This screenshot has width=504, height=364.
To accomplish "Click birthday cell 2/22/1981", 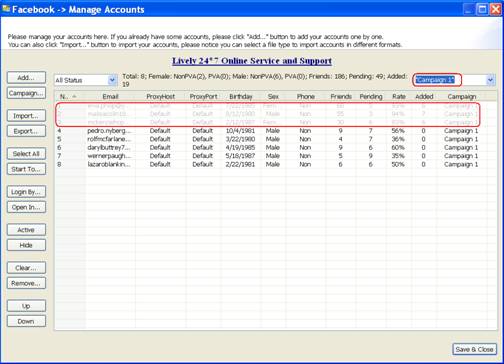I will pos(240,164).
